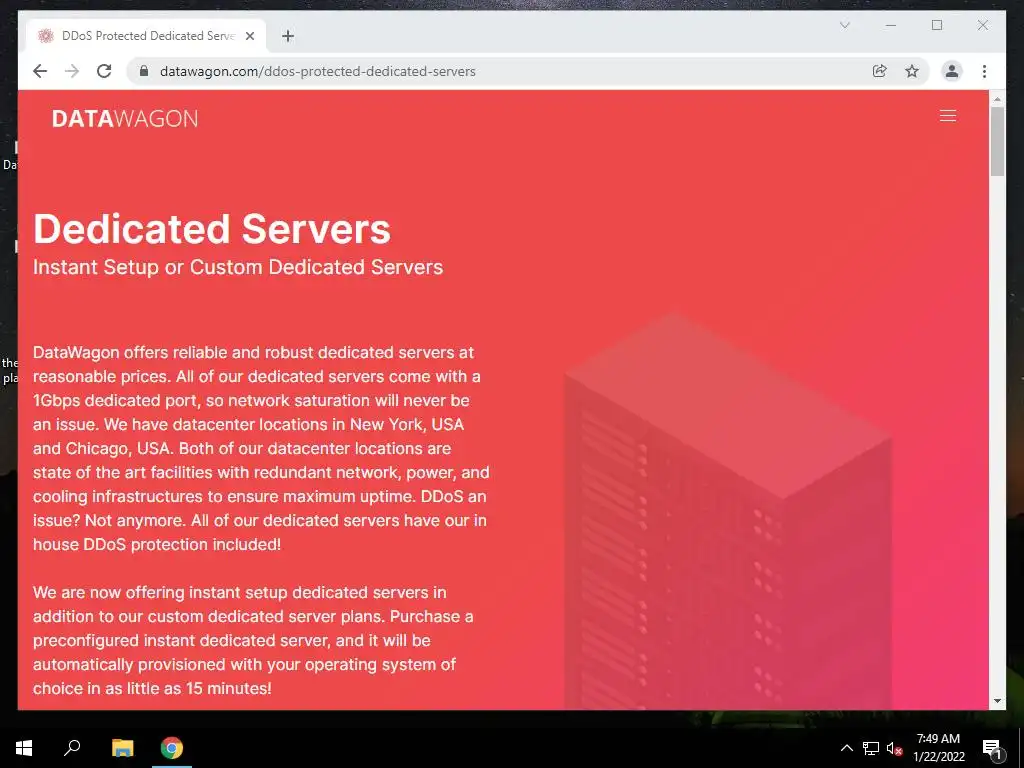View site info via the lock icon

coord(144,71)
